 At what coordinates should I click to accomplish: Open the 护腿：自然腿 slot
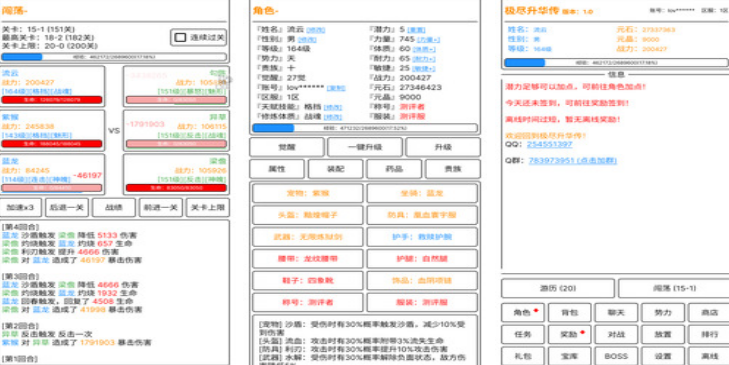tap(422, 259)
